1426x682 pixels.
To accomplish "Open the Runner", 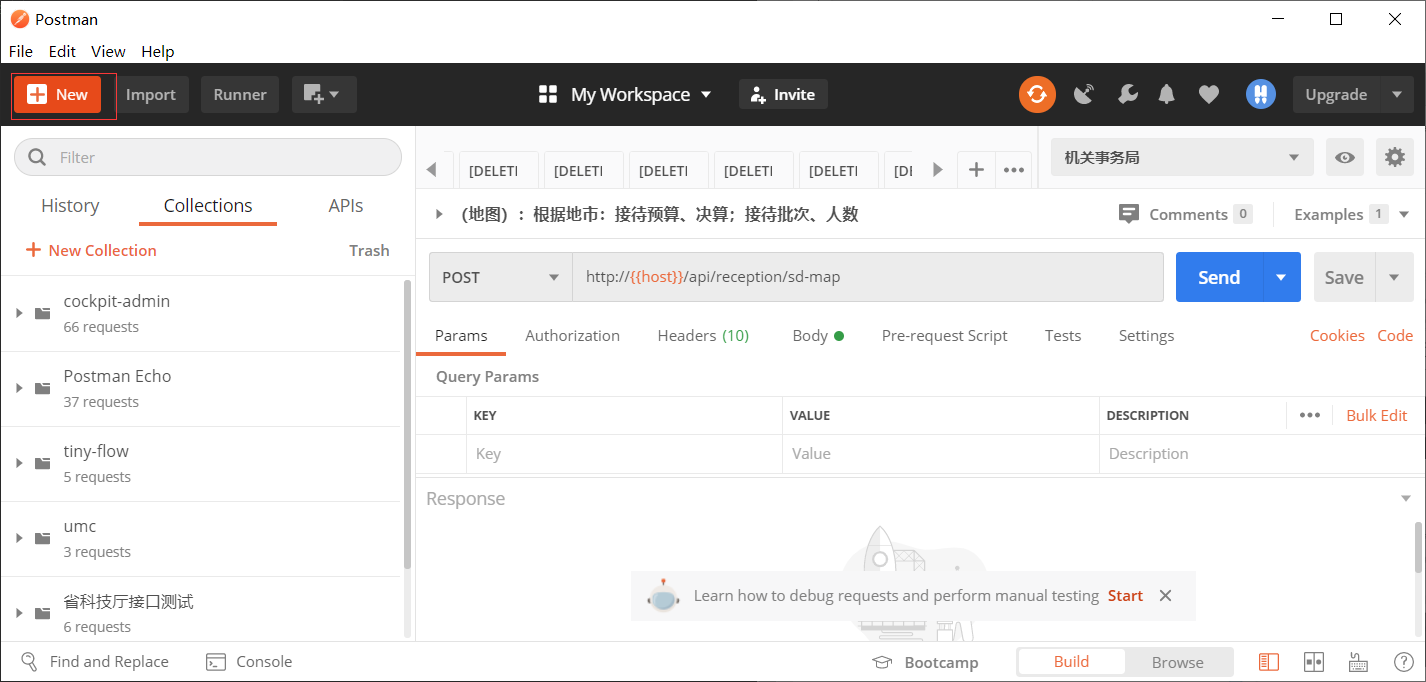I will pos(240,94).
